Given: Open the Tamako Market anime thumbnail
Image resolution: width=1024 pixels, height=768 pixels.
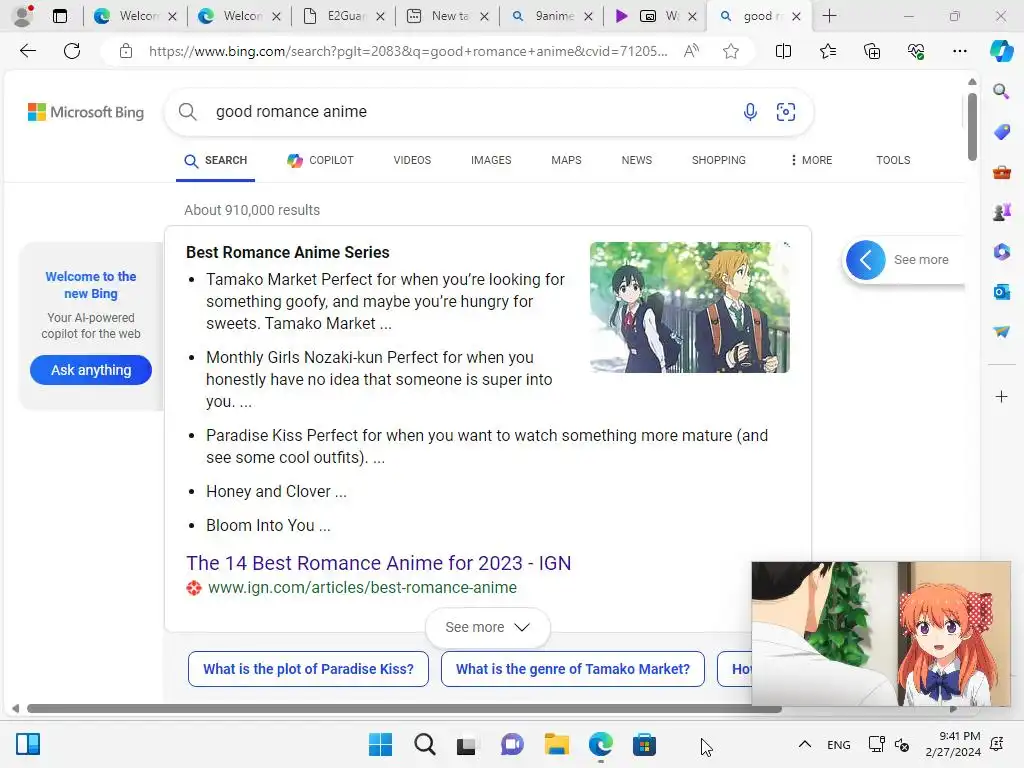Looking at the screenshot, I should coord(690,308).
